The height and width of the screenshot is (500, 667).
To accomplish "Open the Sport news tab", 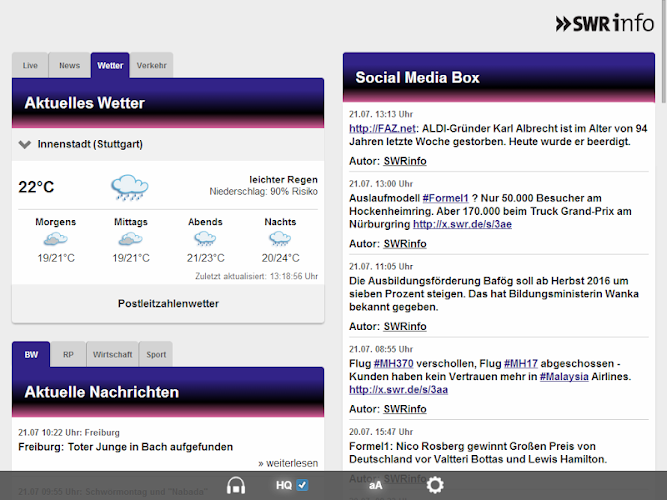I will tap(156, 354).
